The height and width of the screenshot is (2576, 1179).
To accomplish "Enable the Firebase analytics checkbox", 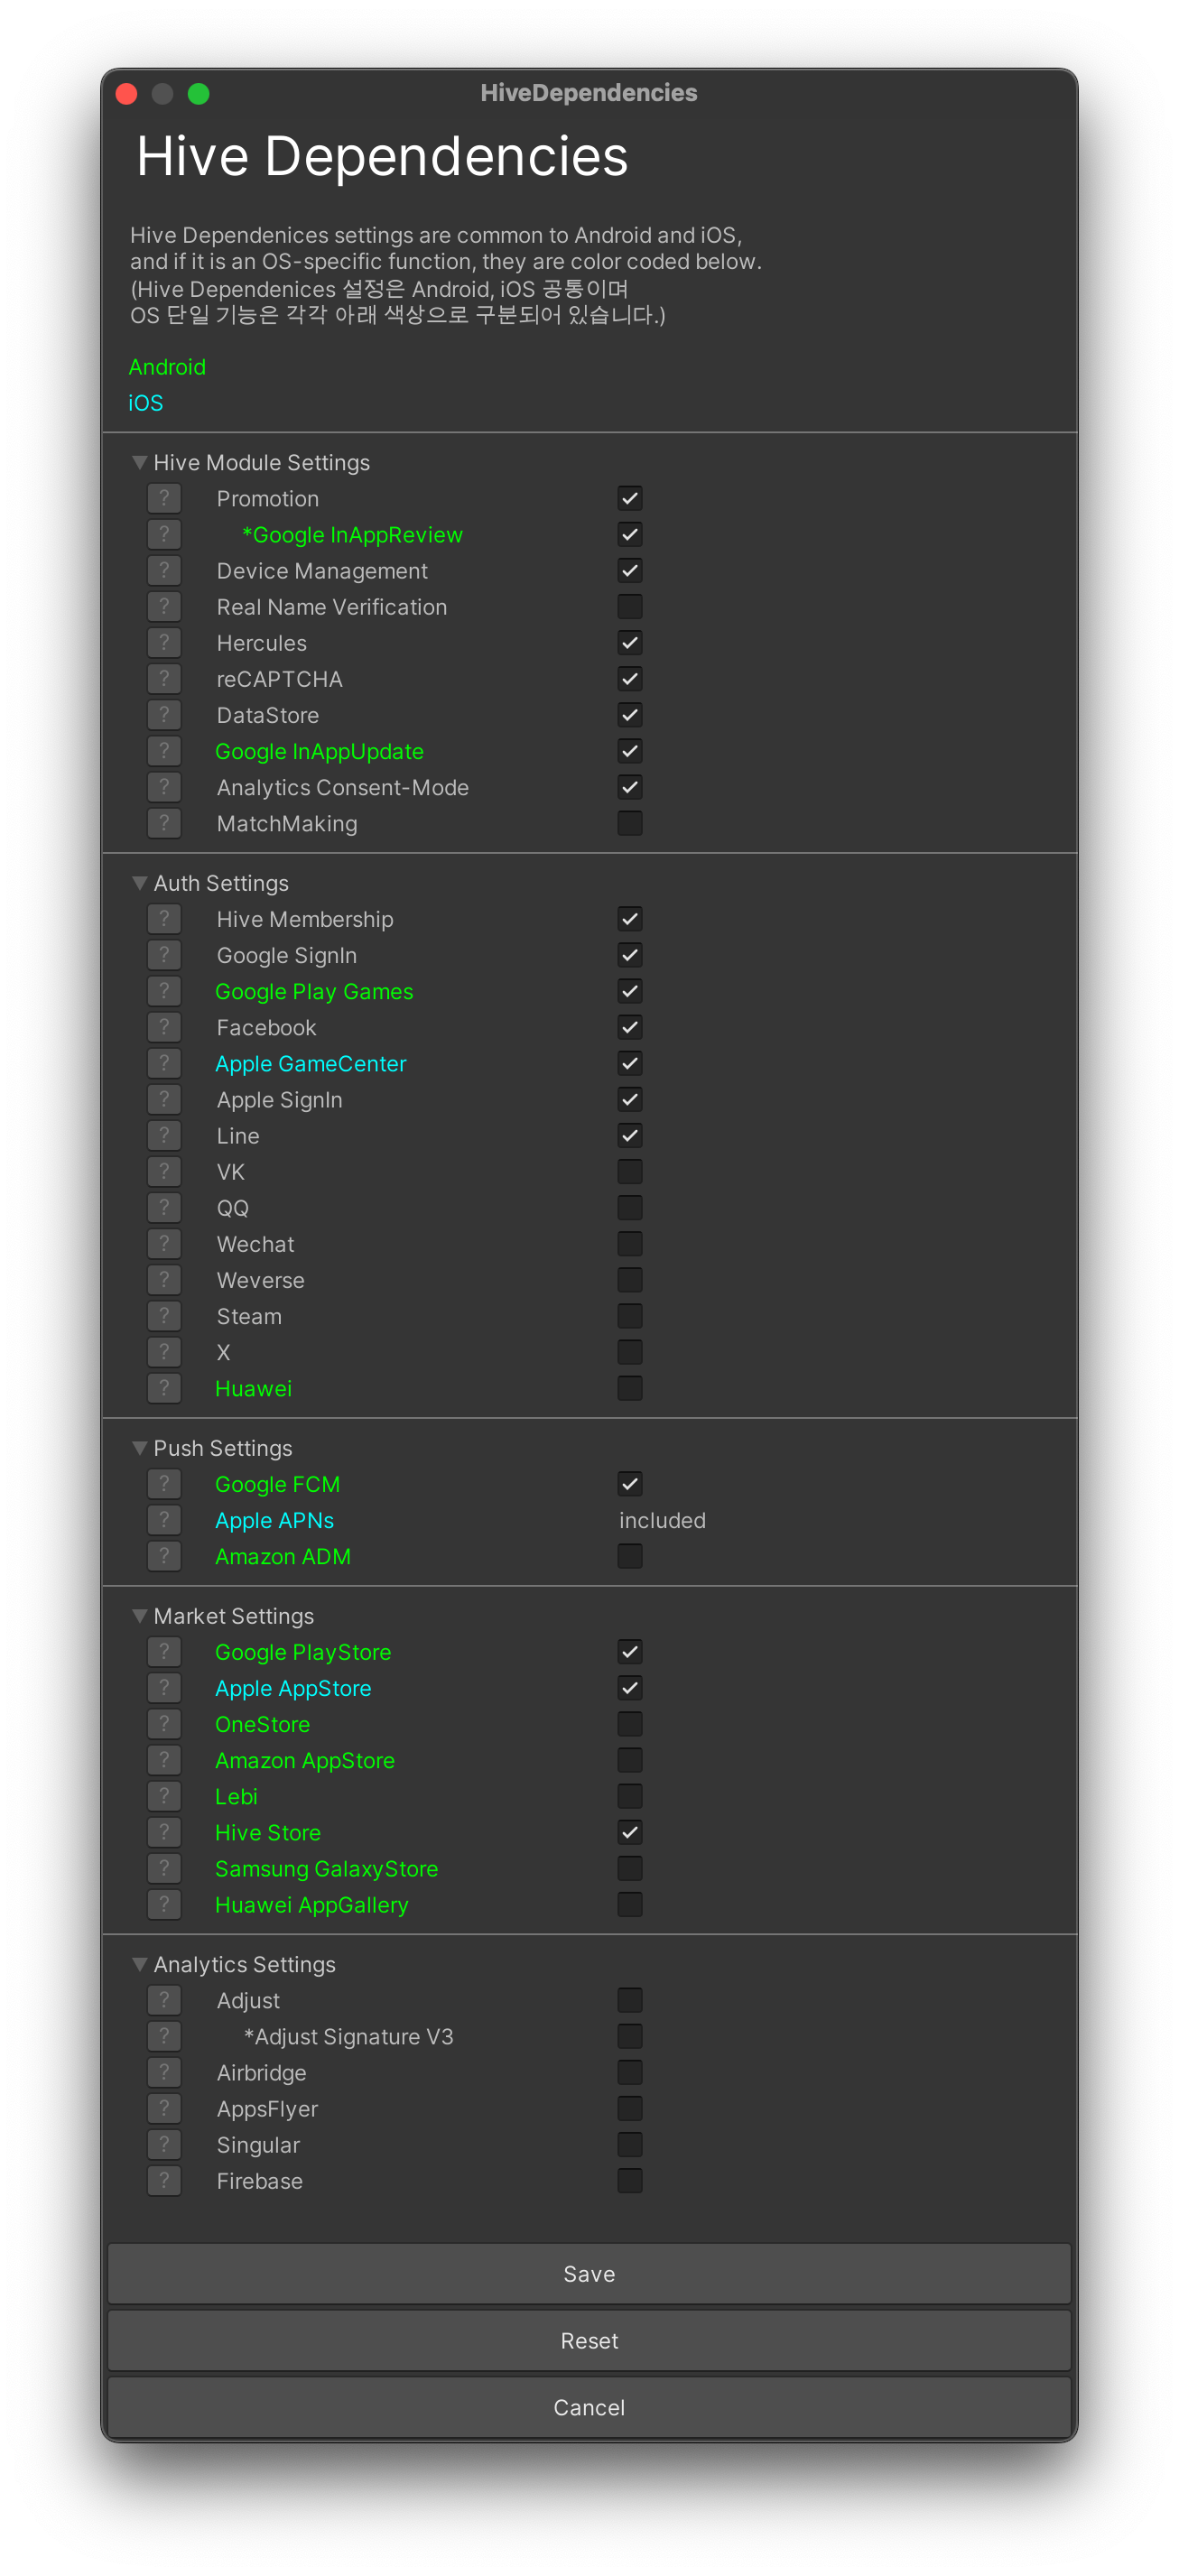I will click(630, 2181).
